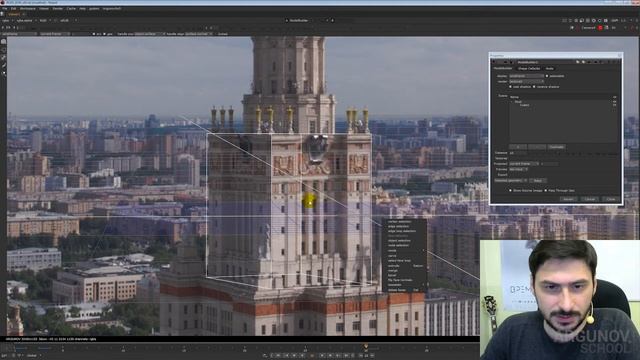Click the Unhide button in viewer toolbar
Image resolution: width=640 pixels, height=360 pixels.
(x=223, y=34)
